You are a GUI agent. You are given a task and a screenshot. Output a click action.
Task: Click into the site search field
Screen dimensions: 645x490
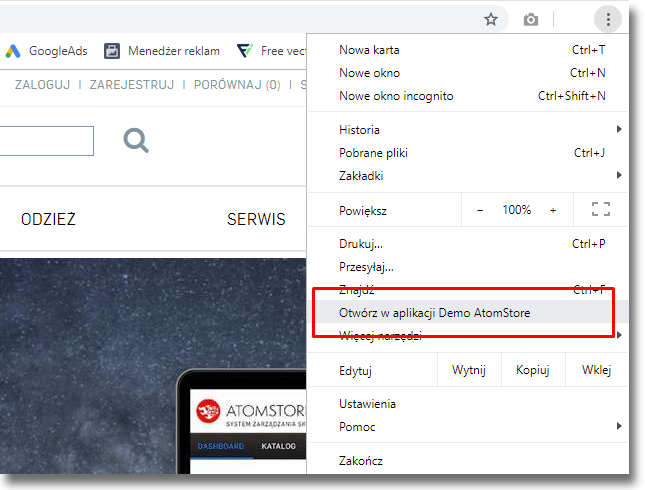[45, 141]
